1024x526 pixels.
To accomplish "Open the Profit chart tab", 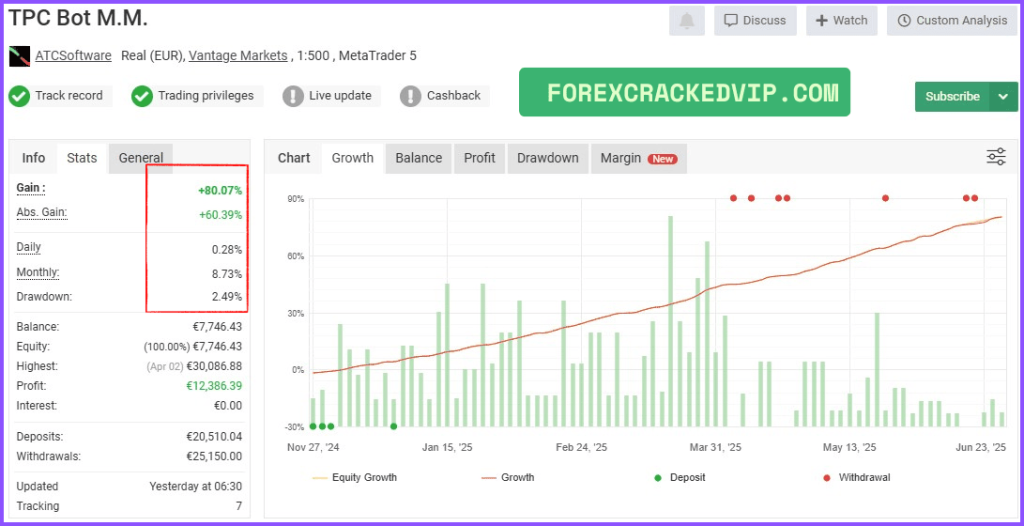I will [479, 158].
